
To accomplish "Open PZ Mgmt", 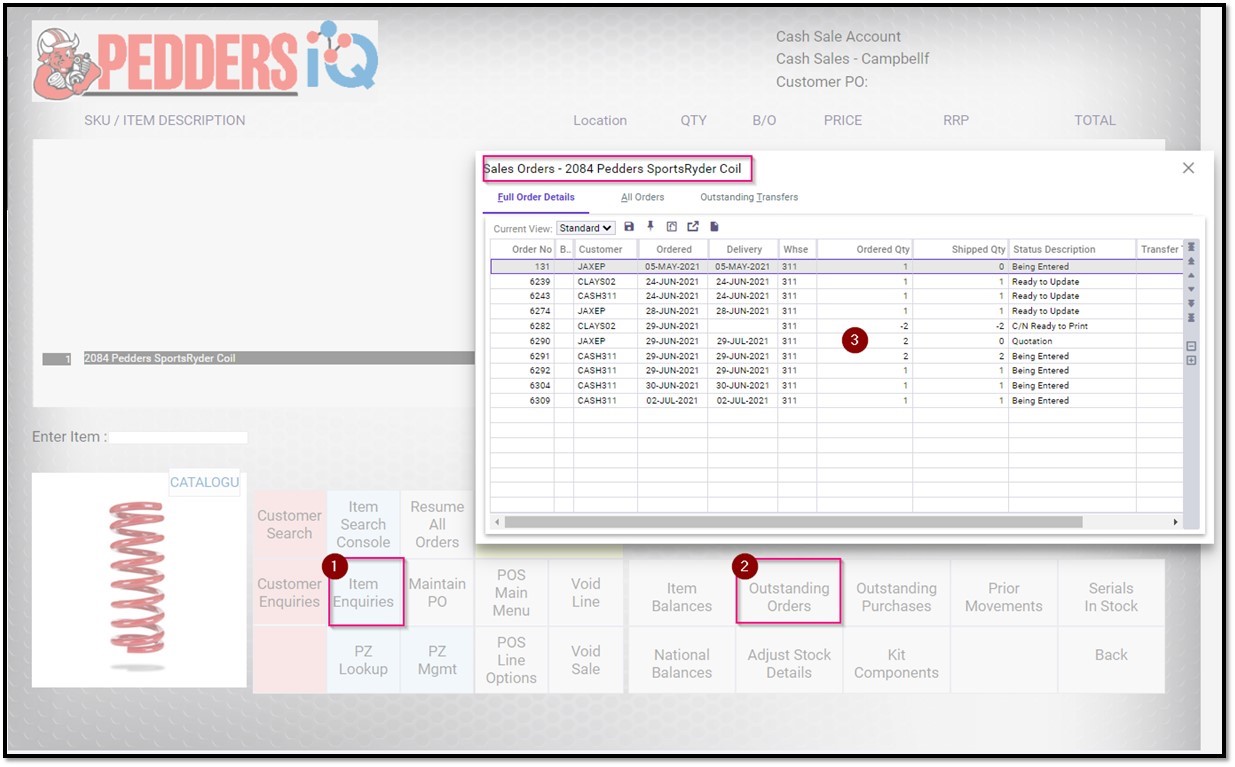I will tap(437, 660).
